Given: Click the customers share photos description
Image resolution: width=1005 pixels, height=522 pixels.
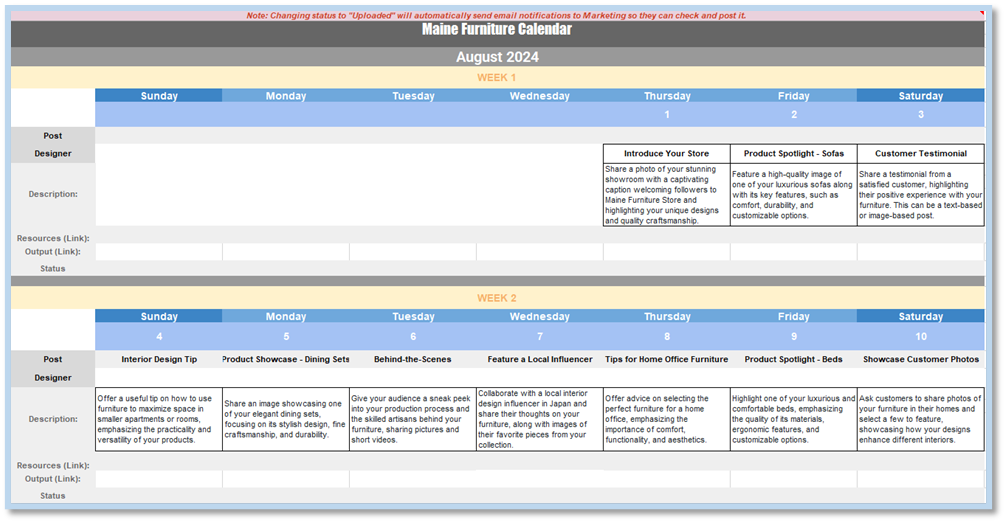Looking at the screenshot, I should [x=920, y=419].
